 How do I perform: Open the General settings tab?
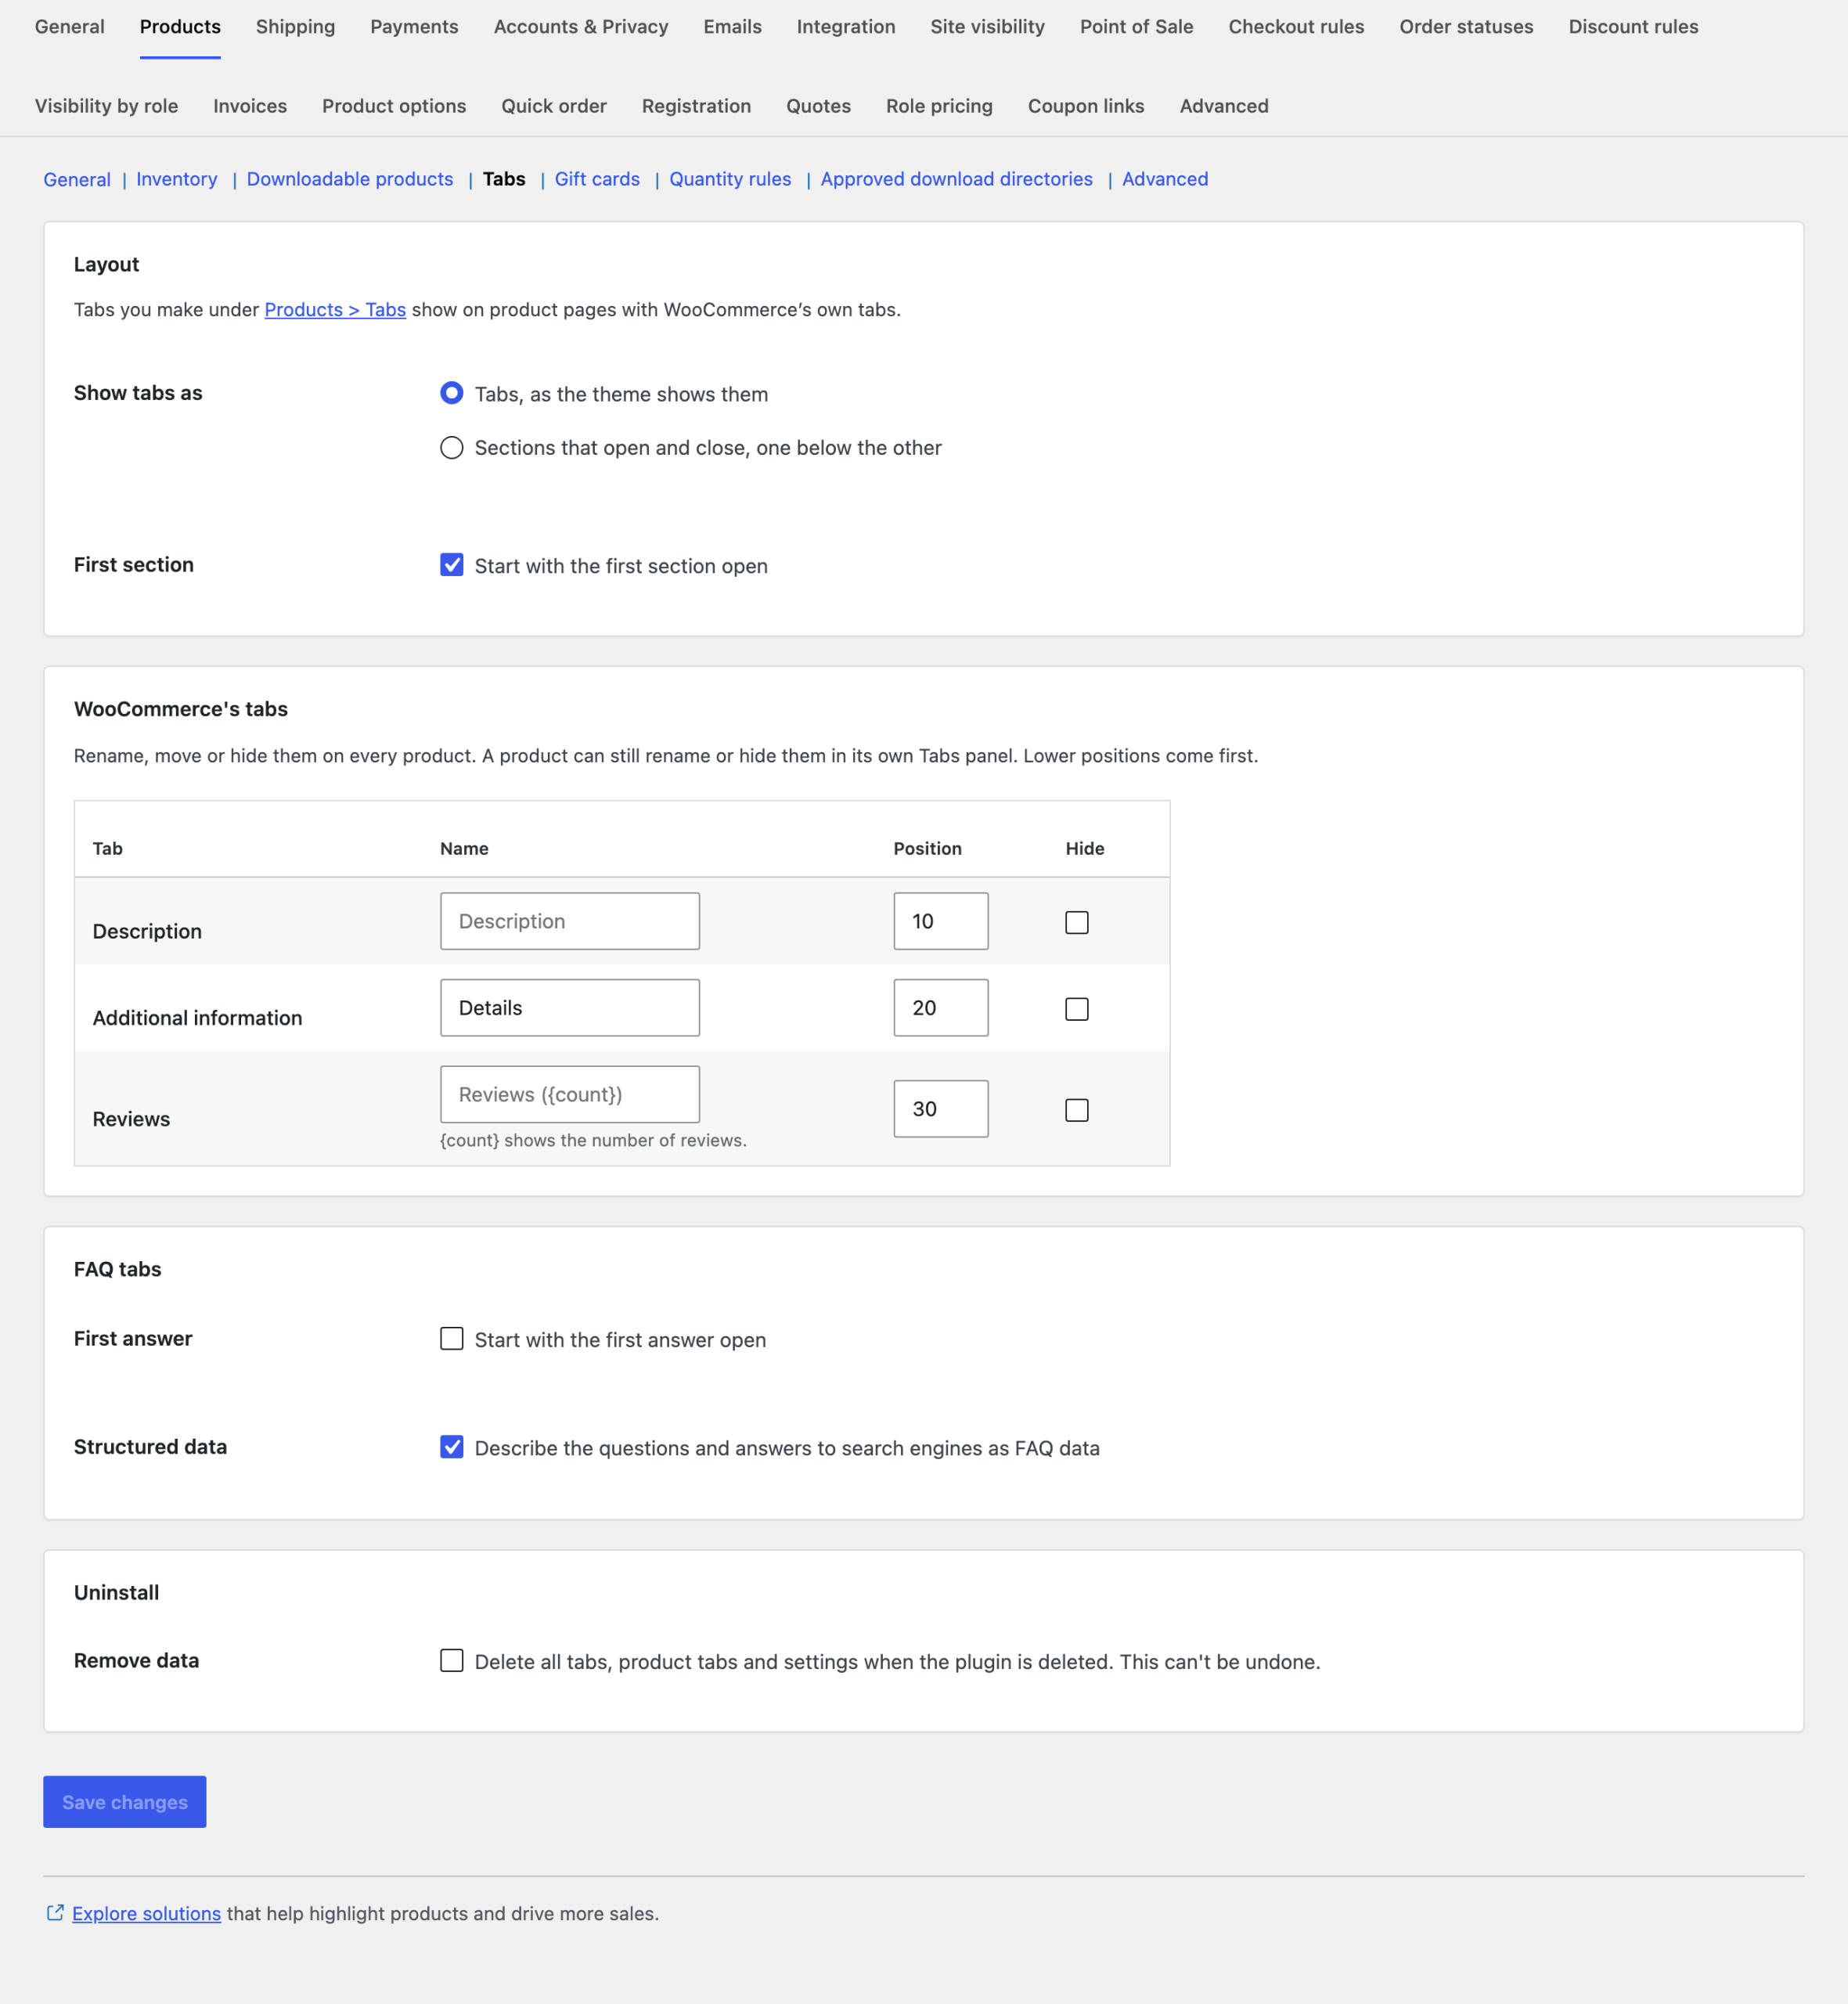70,27
